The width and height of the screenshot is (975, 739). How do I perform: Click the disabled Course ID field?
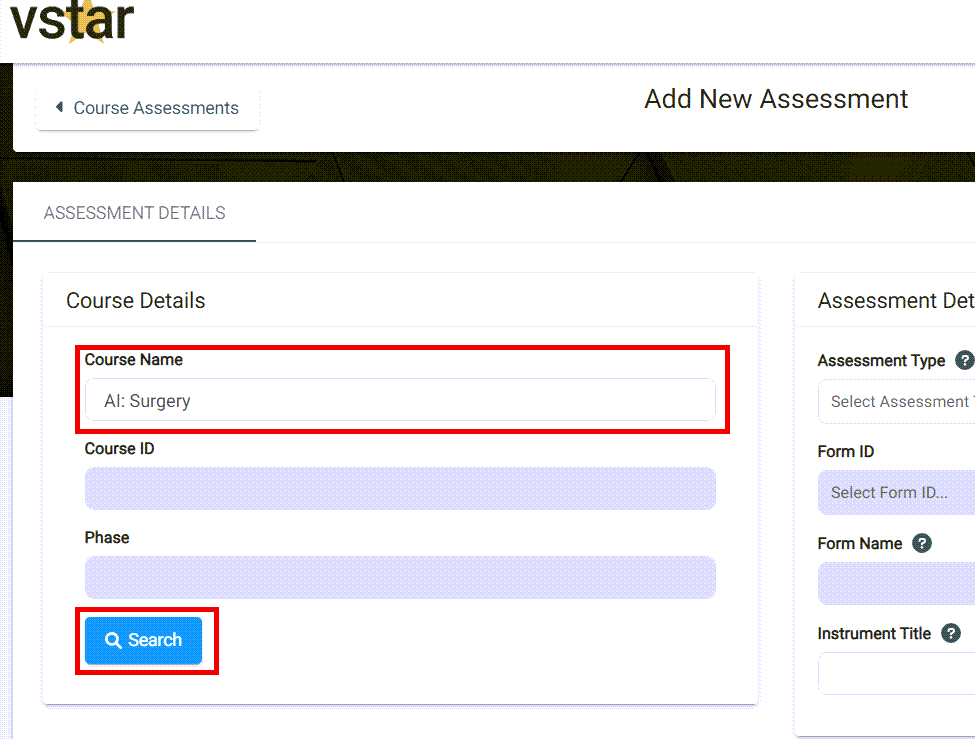(x=400, y=488)
